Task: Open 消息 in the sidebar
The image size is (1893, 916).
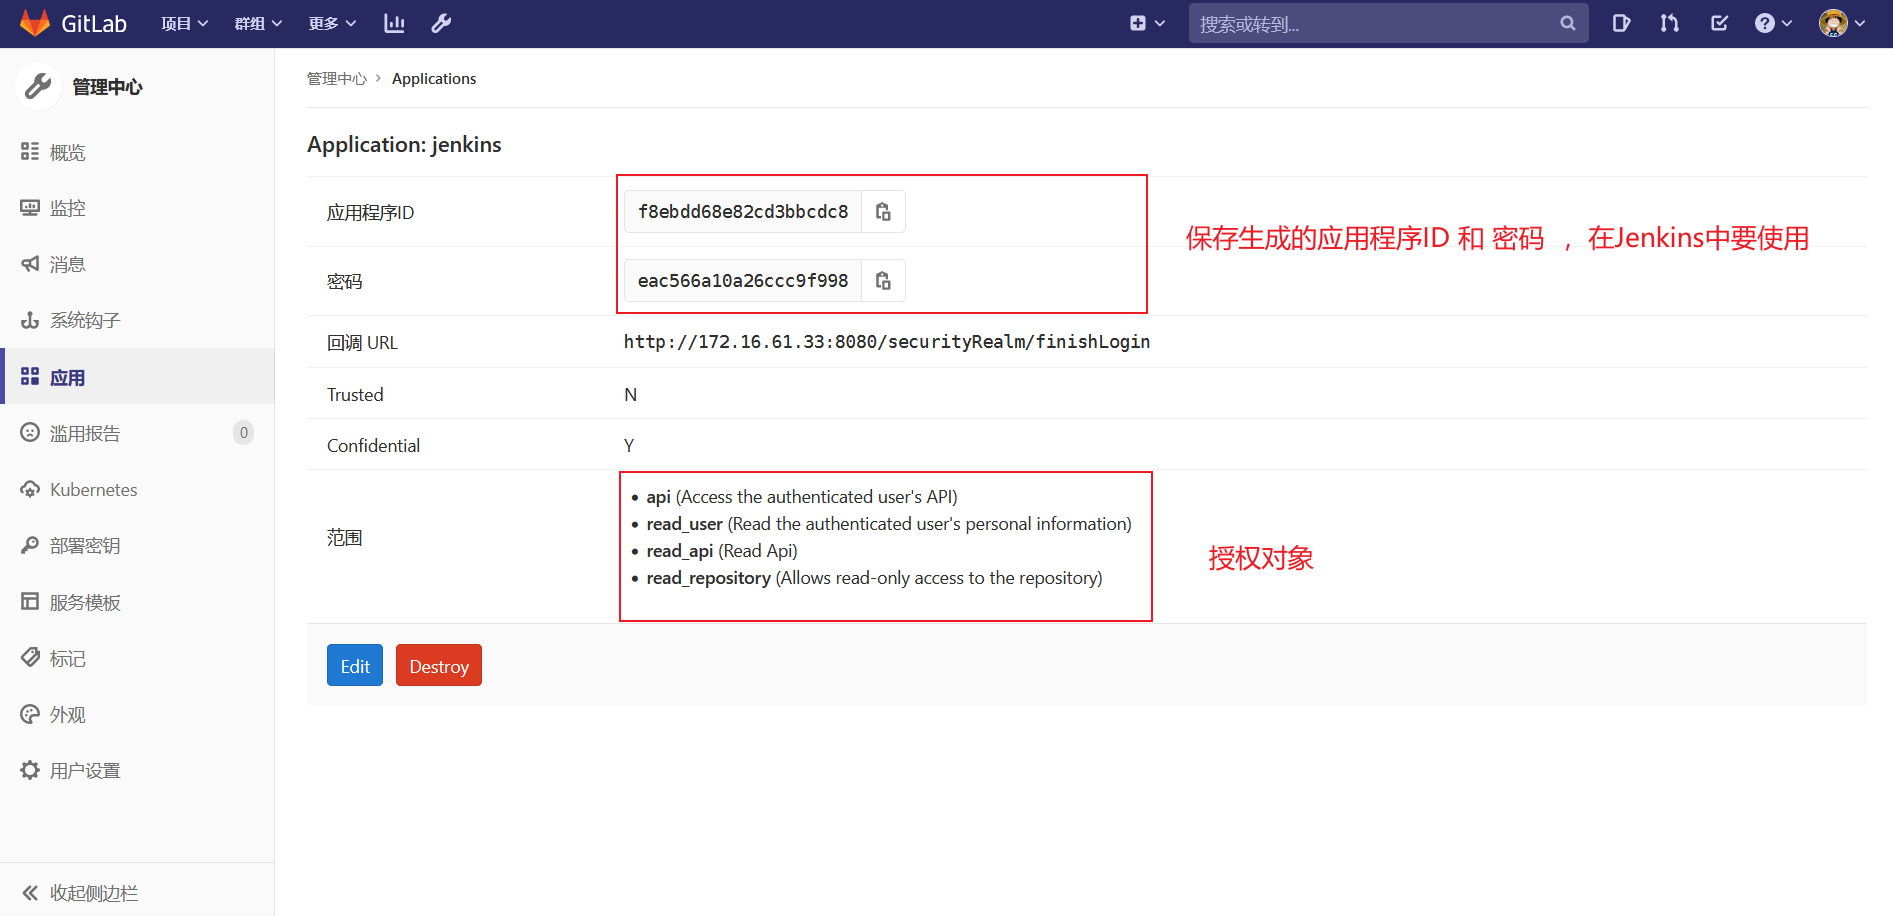Action: (137, 264)
